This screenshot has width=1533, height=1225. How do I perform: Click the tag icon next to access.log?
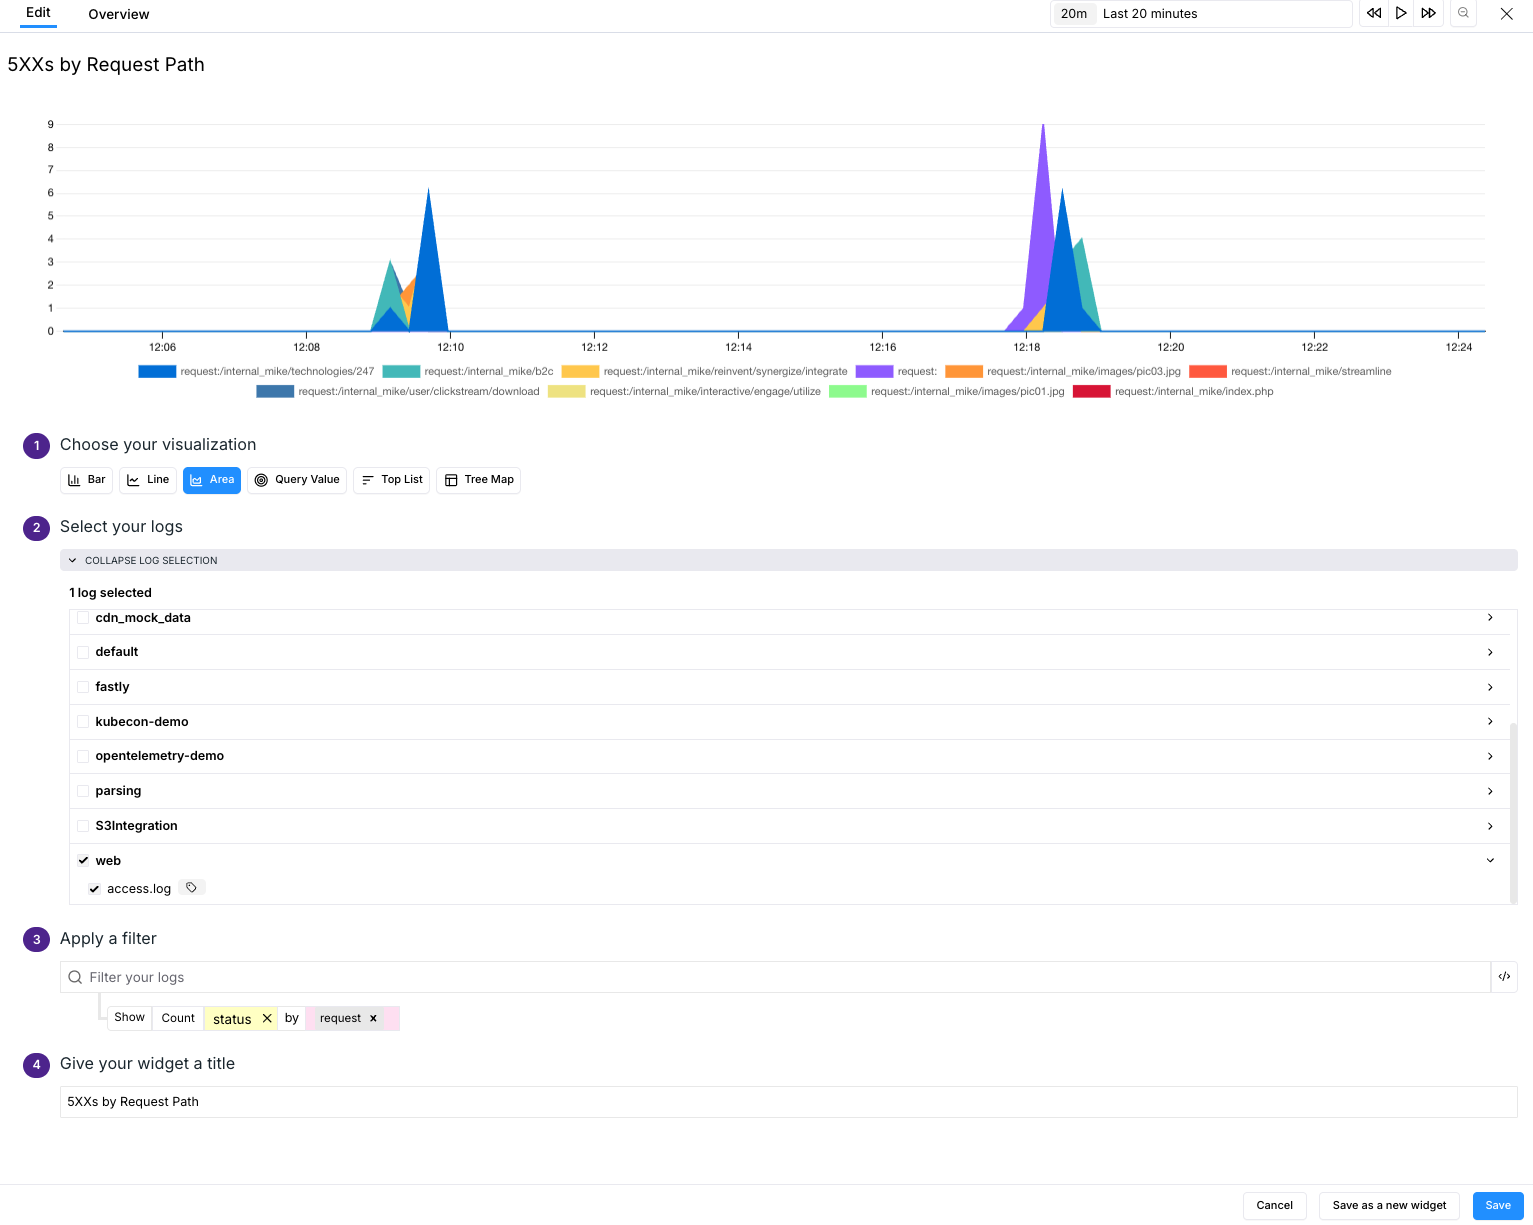pyautogui.click(x=191, y=887)
